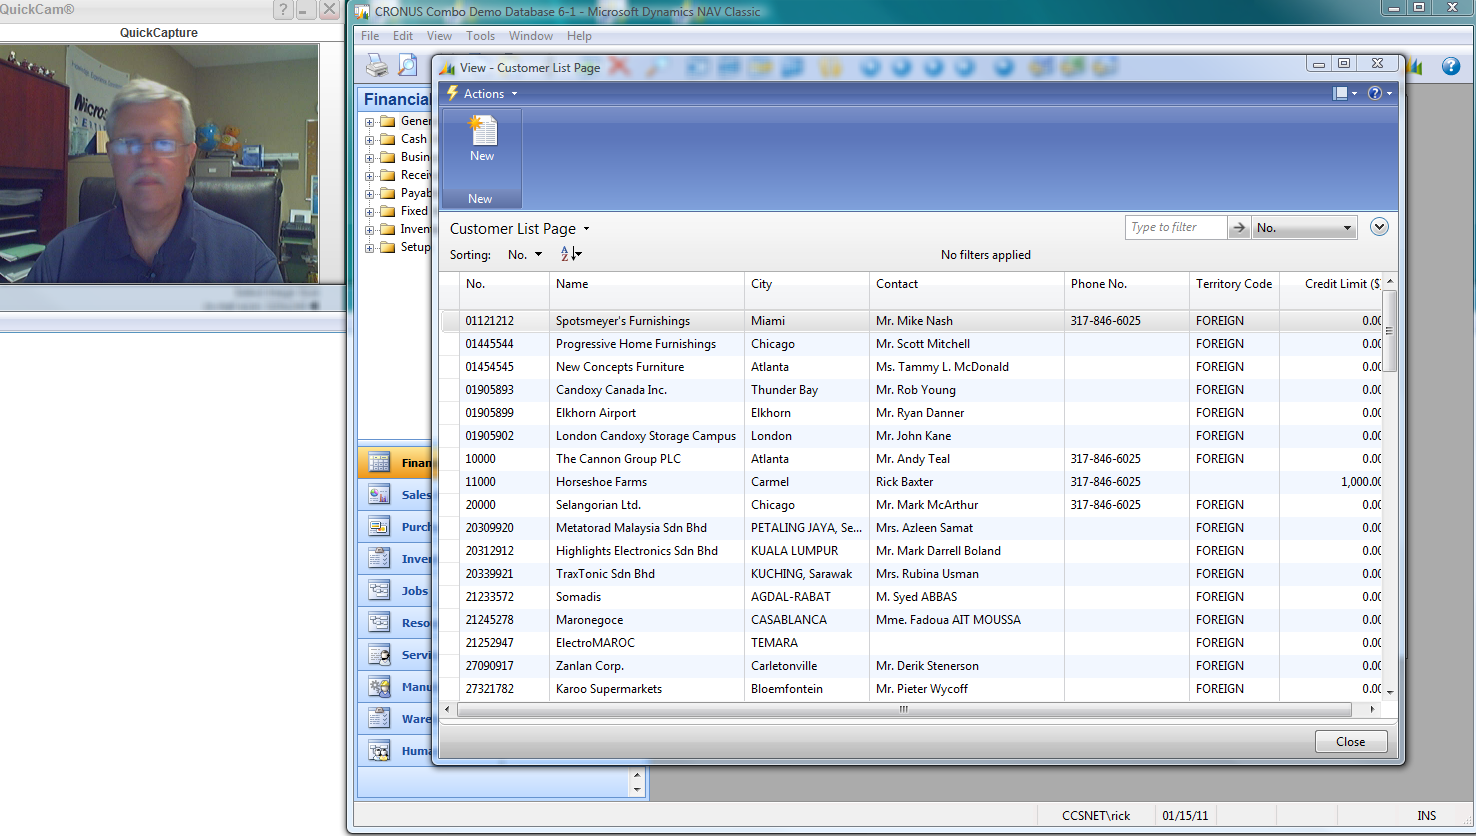
Task: Click the QuickCapture webcam video preview
Action: tap(160, 163)
